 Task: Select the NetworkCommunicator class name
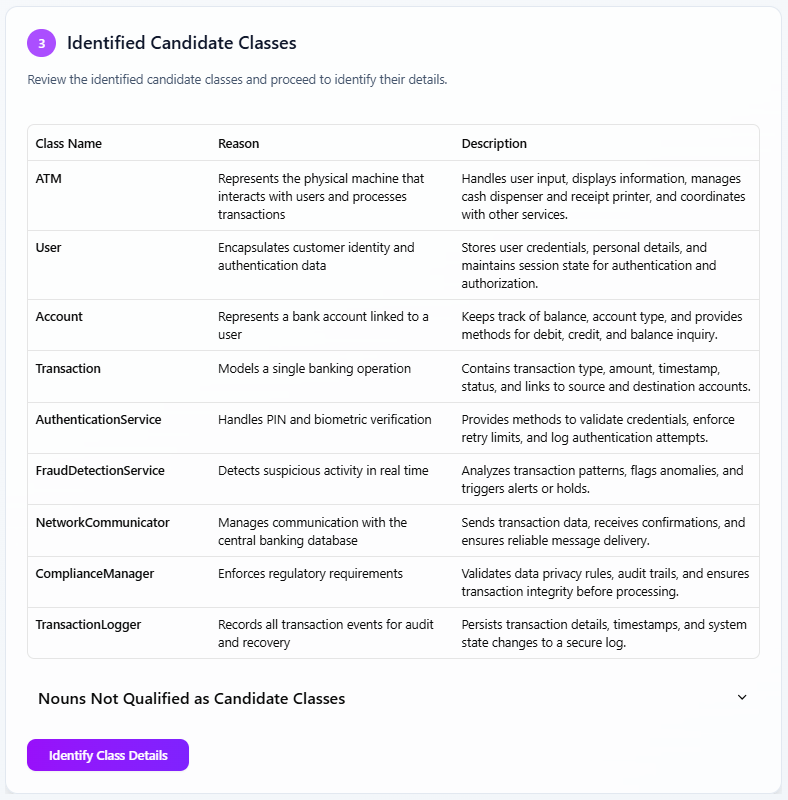102,522
